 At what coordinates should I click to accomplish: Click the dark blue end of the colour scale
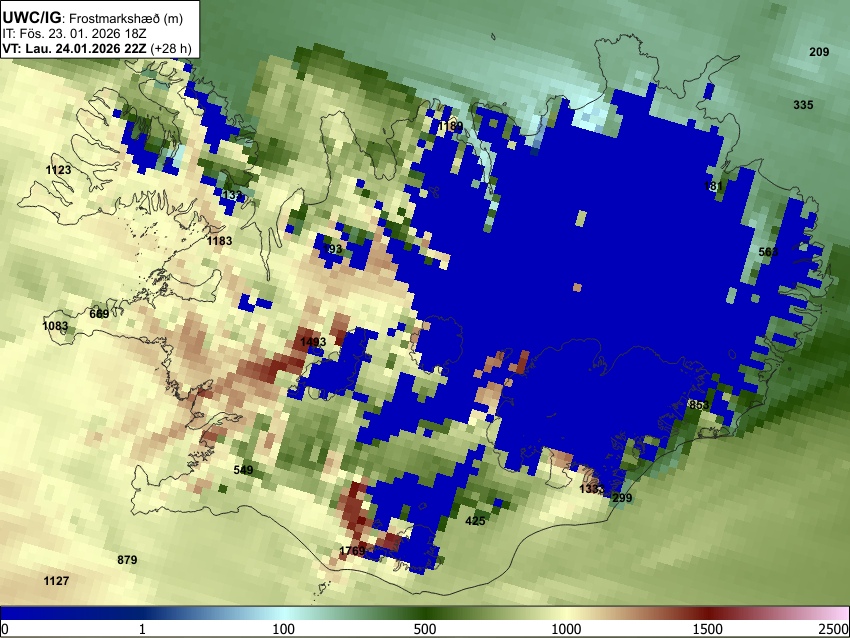tap(33, 613)
